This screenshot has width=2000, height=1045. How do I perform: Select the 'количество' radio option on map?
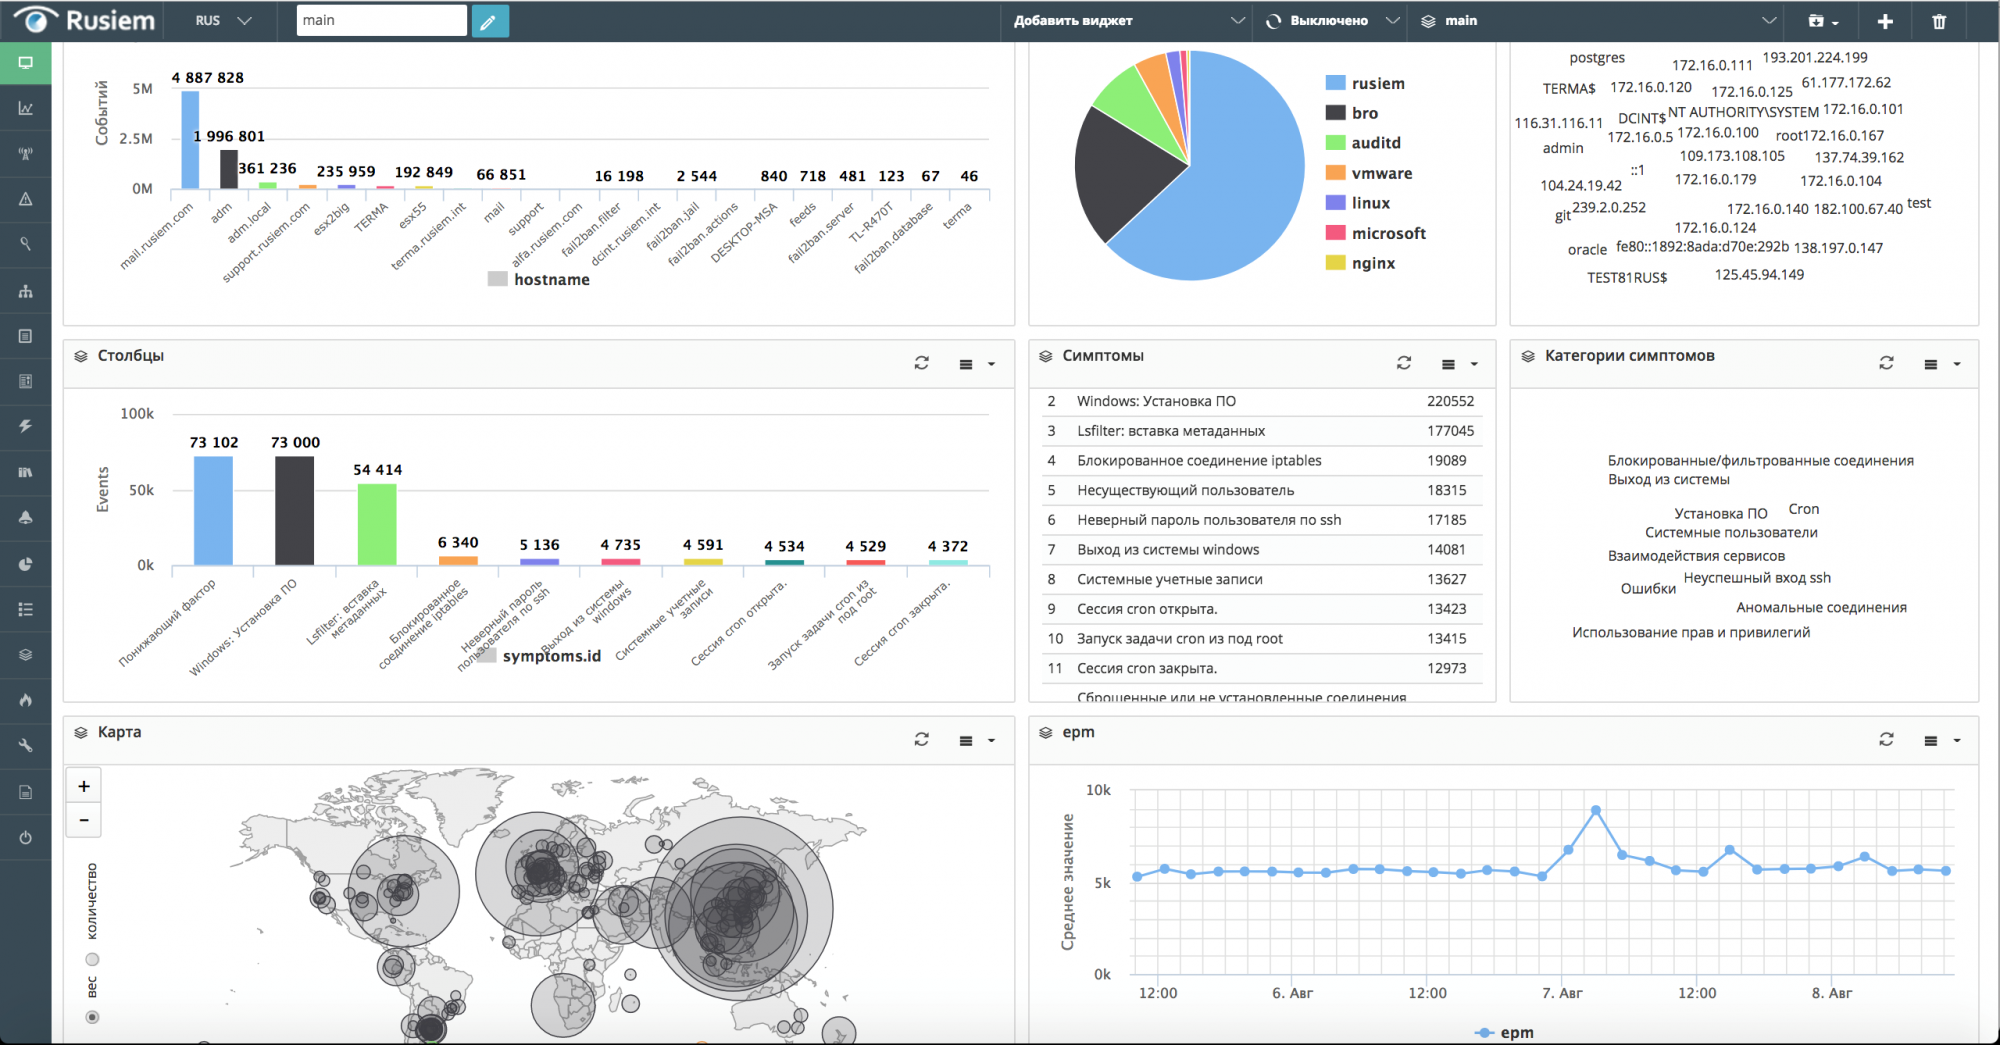pos(92,959)
